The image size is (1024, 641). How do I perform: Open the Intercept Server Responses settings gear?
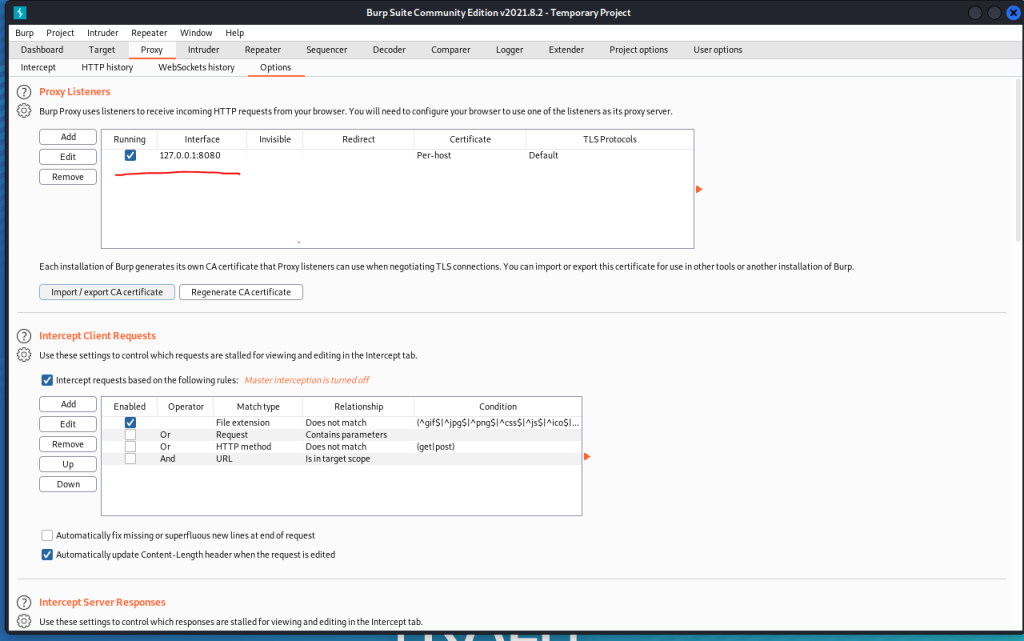click(22, 620)
